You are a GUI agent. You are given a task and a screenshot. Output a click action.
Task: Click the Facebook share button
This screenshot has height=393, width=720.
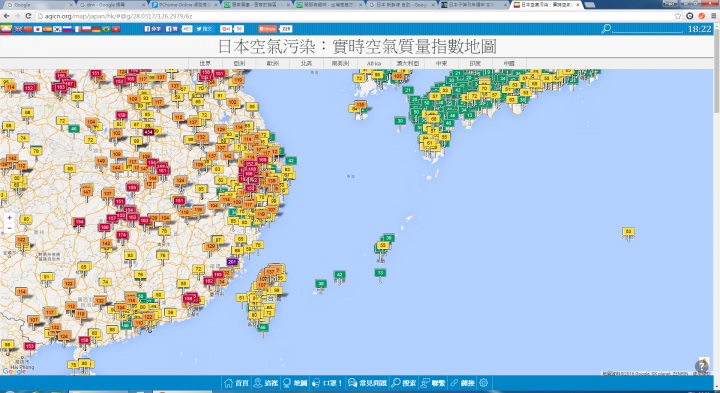click(x=153, y=28)
